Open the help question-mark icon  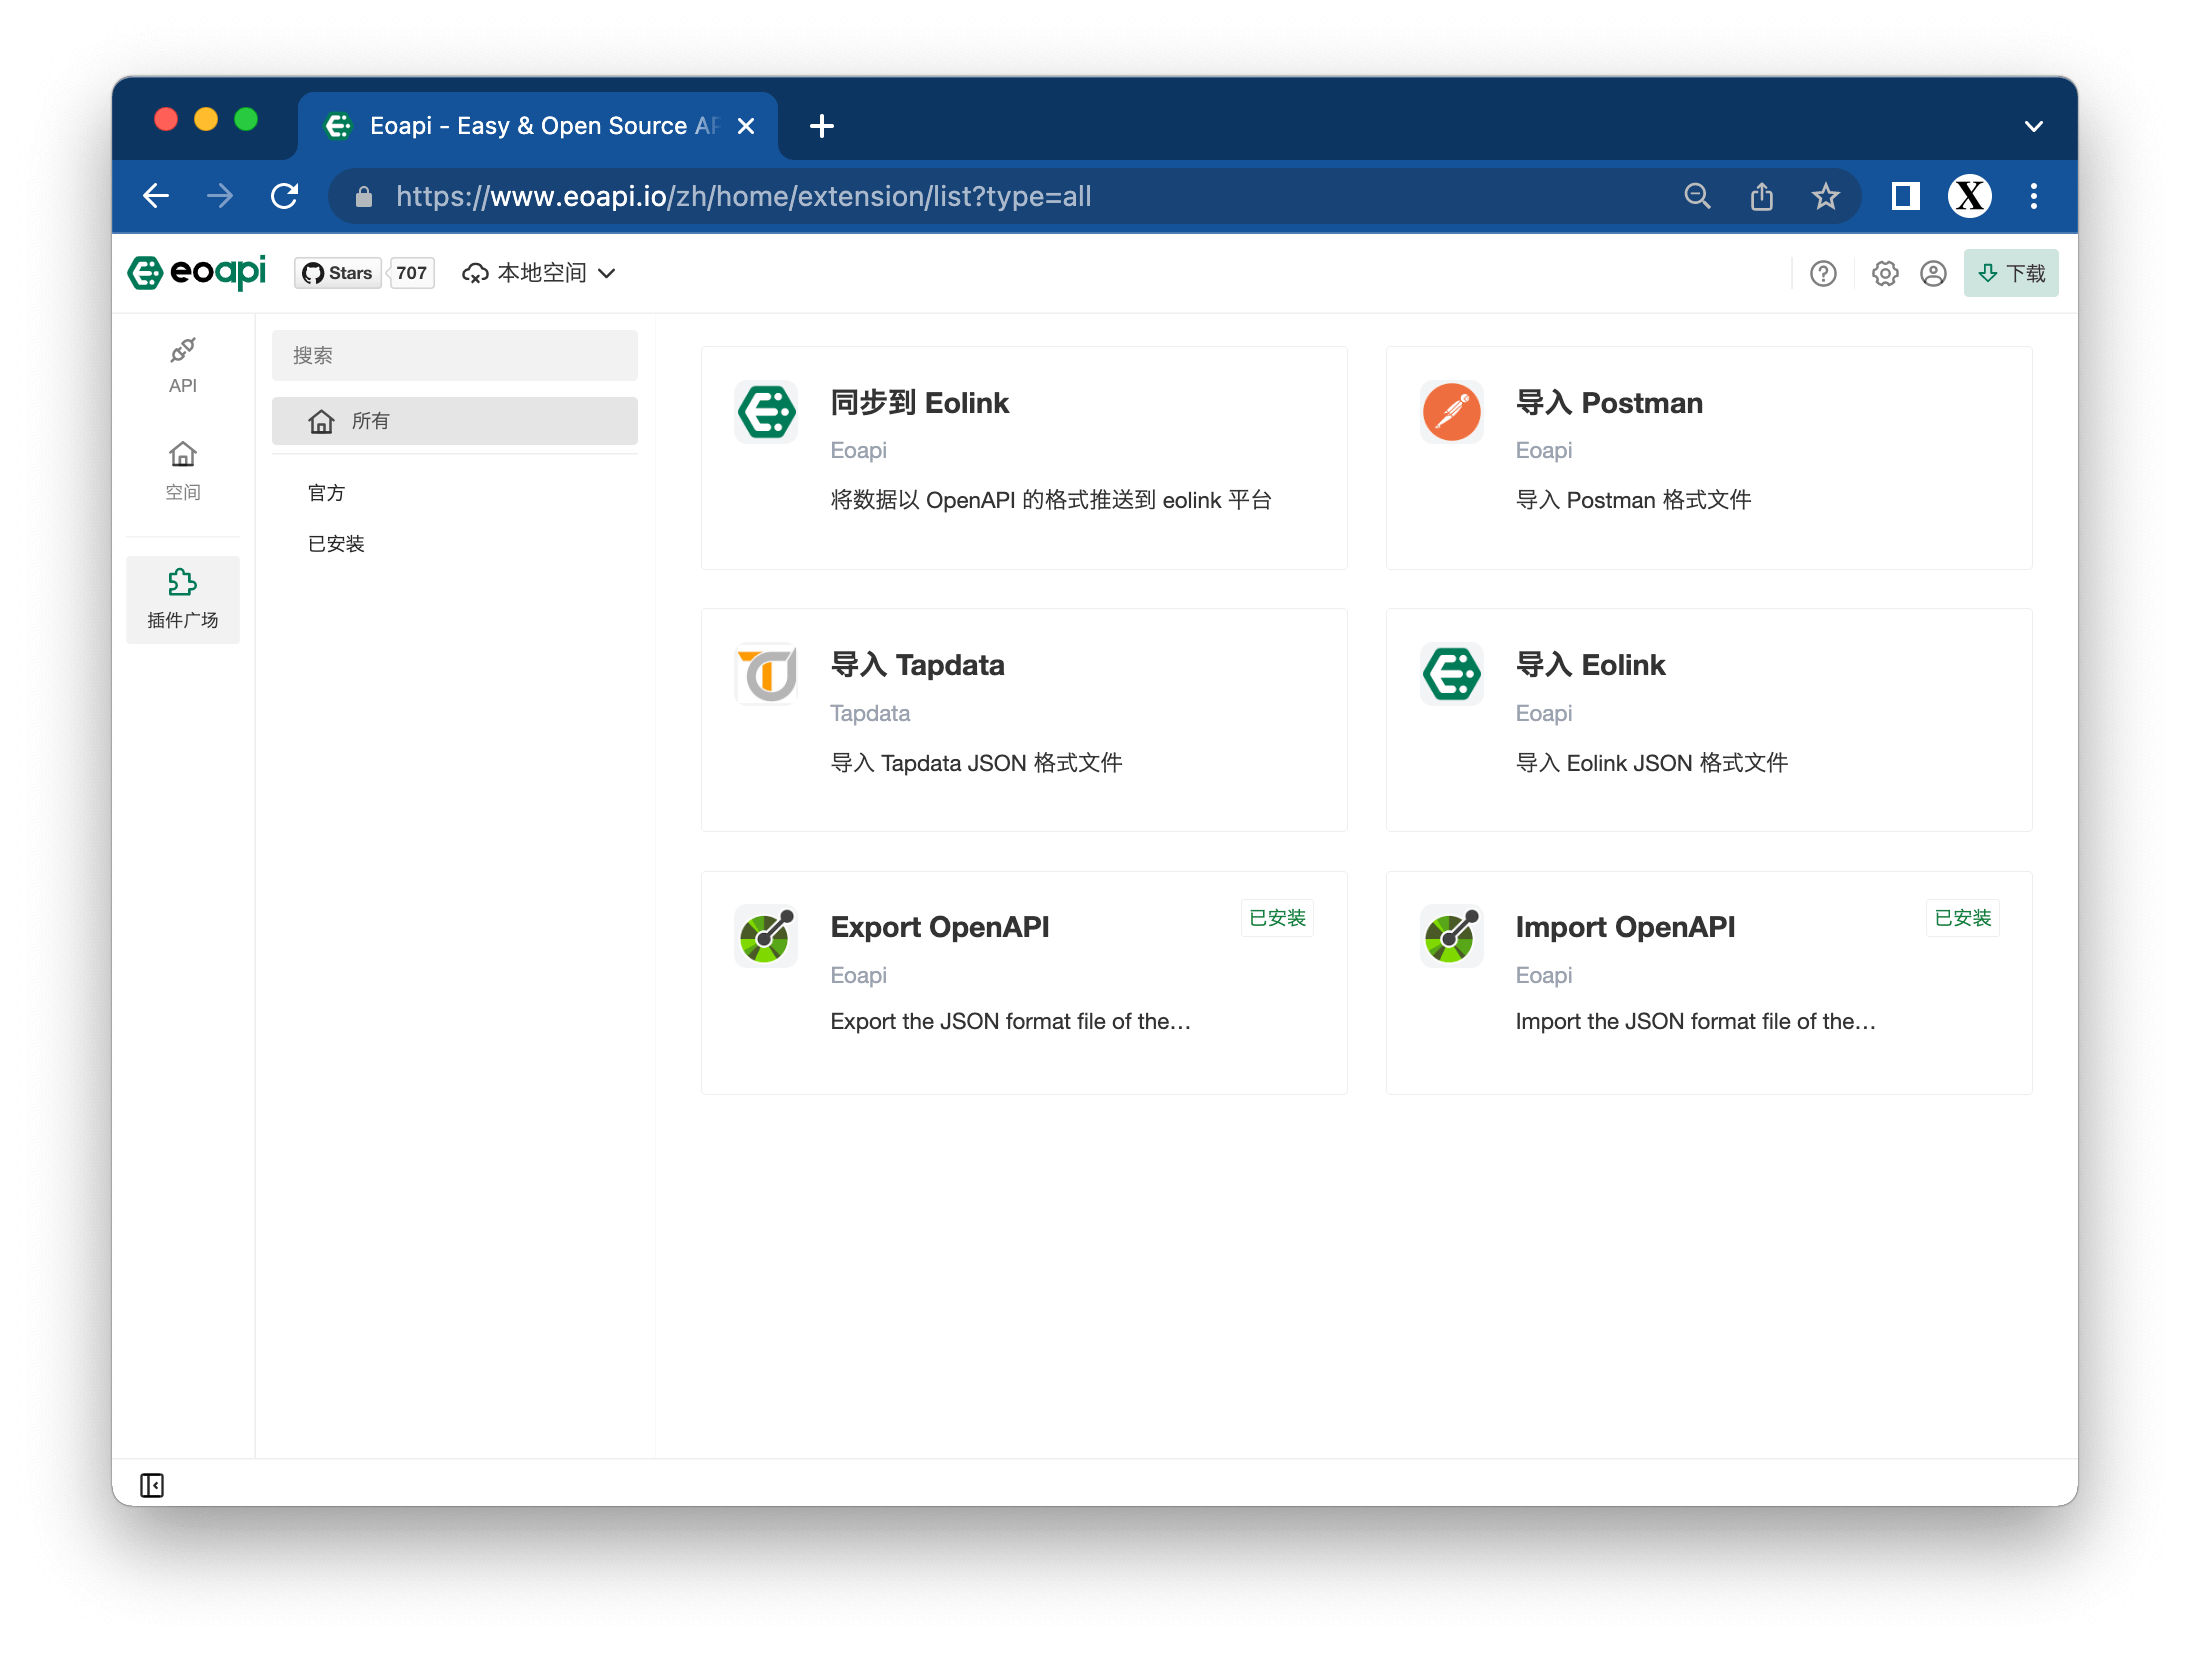point(1823,273)
